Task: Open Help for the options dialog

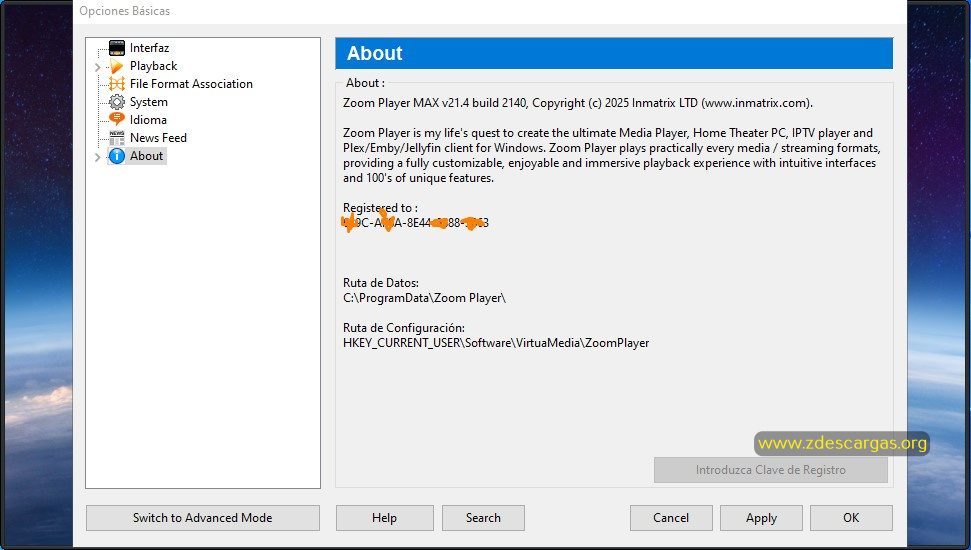Action: [x=385, y=518]
